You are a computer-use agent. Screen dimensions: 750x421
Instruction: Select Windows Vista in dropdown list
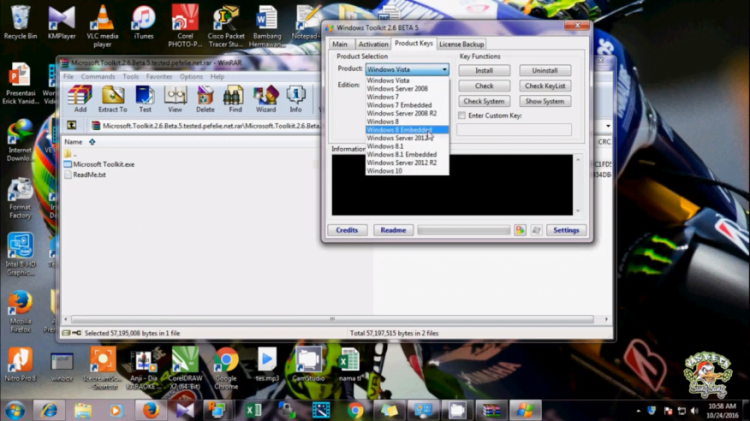(x=407, y=80)
